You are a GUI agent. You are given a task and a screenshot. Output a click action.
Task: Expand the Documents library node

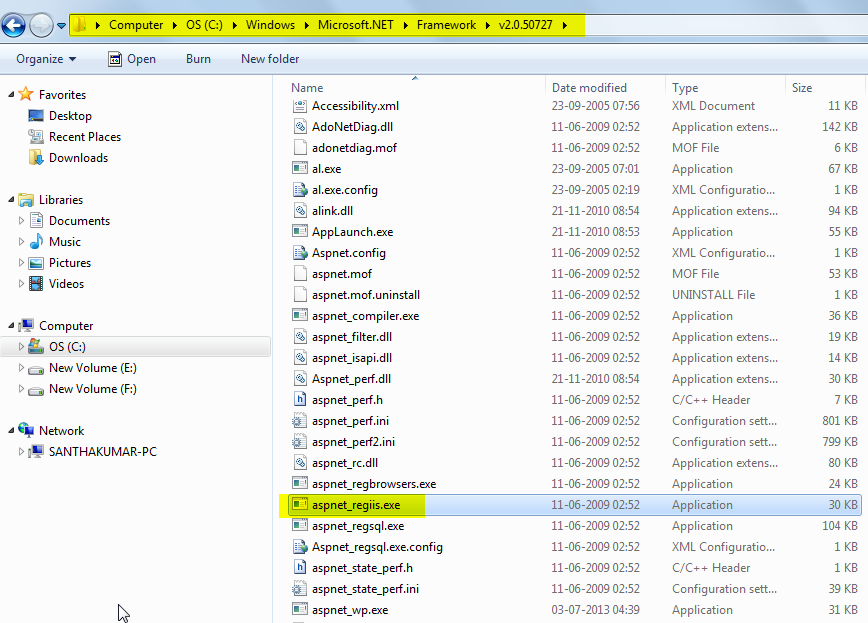[x=21, y=221]
